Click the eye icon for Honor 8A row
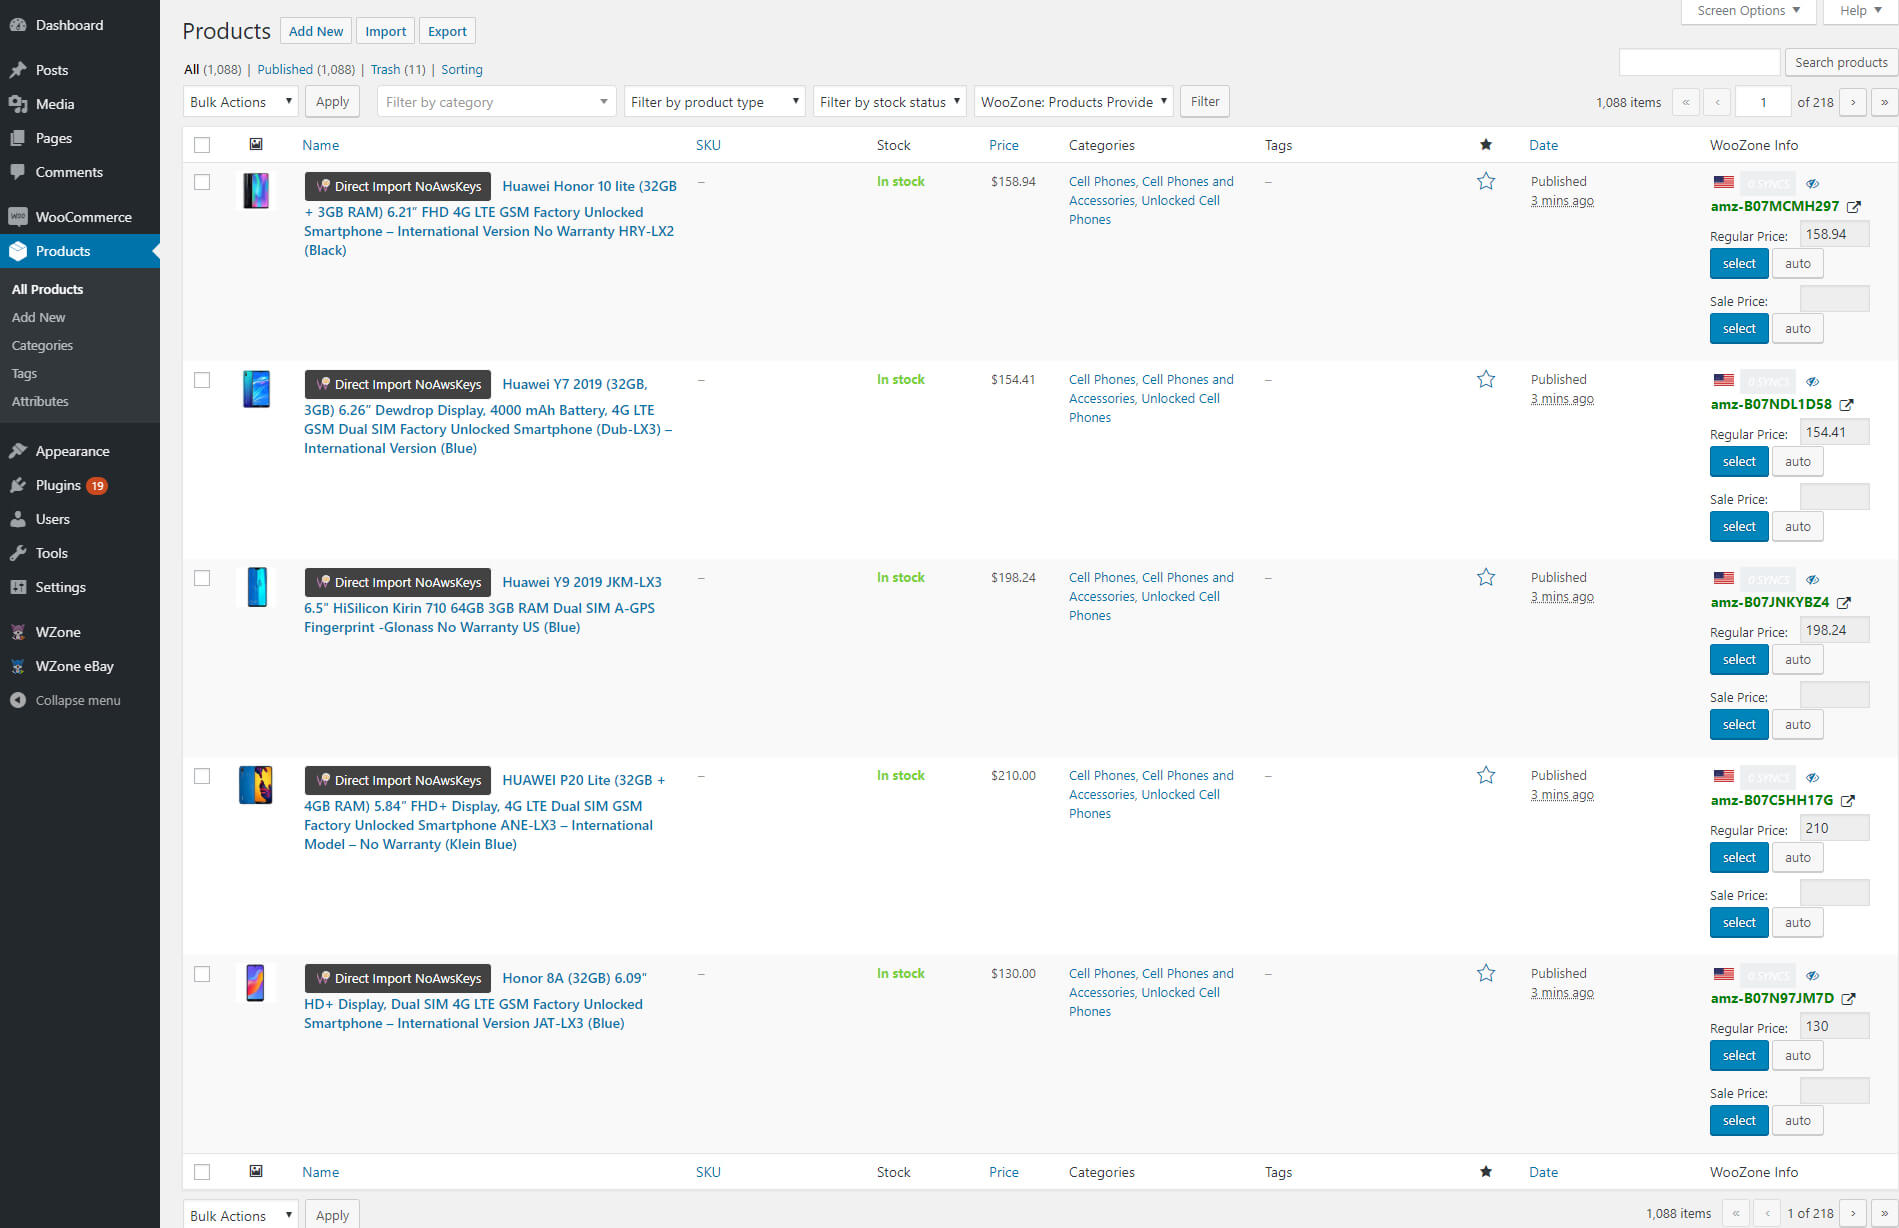This screenshot has width=1899, height=1228. click(x=1812, y=976)
